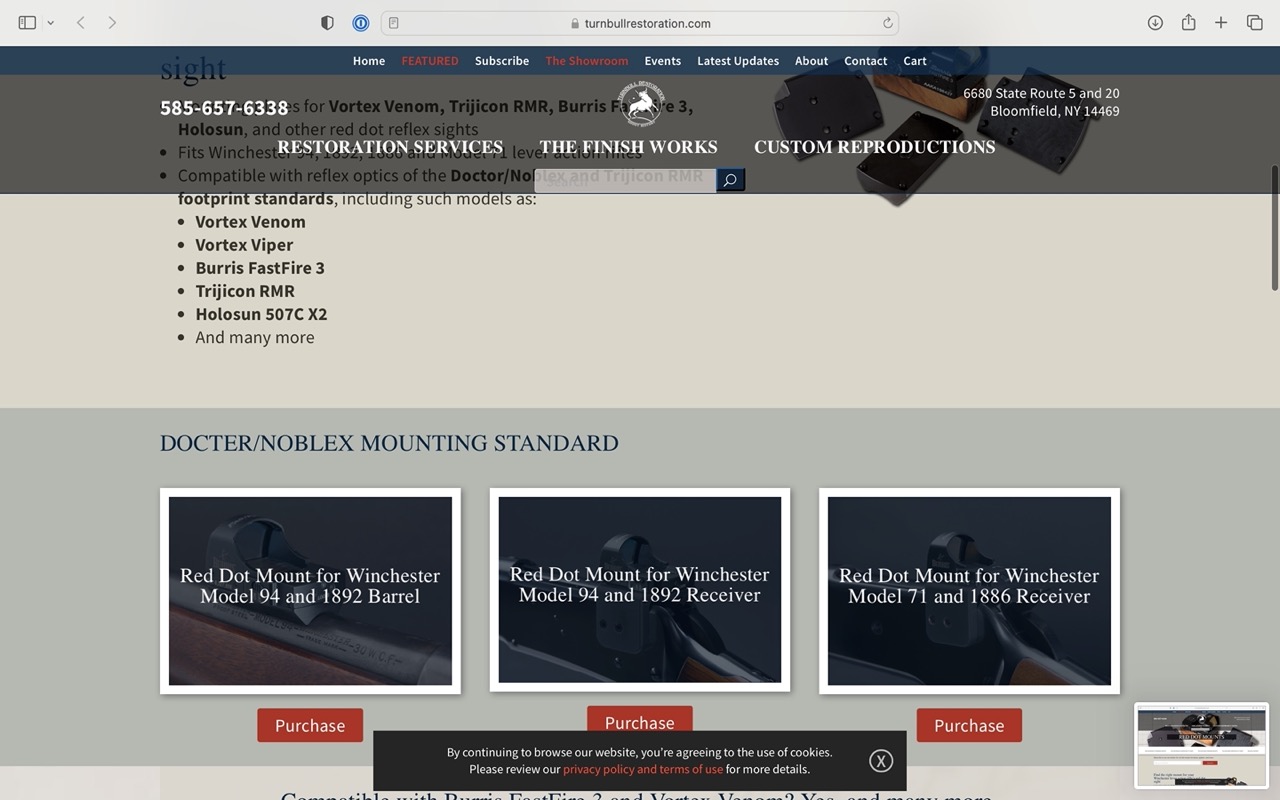Show Safari downloads
This screenshot has height=800, width=1280.
point(1155,23)
